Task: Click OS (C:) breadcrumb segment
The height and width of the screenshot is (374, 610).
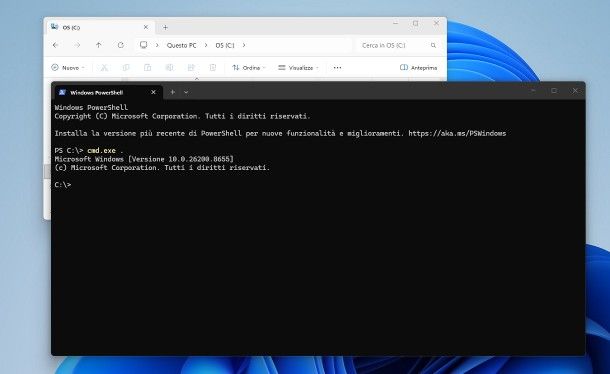Action: pyautogui.click(x=225, y=46)
